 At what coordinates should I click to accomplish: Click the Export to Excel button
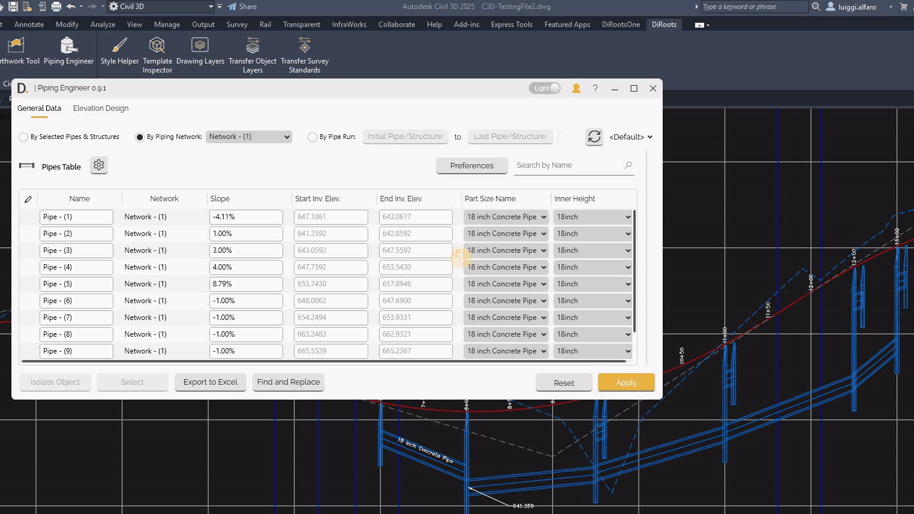[x=210, y=382]
